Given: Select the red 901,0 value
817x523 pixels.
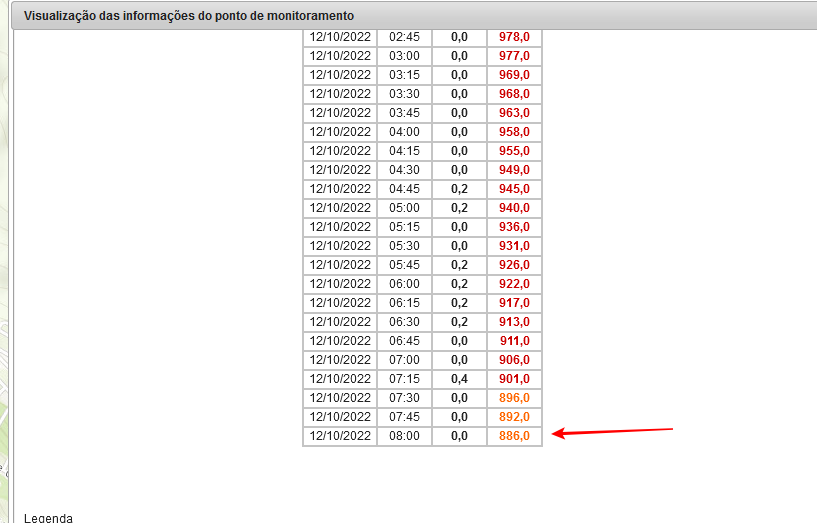Looking at the screenshot, I should (514, 379).
